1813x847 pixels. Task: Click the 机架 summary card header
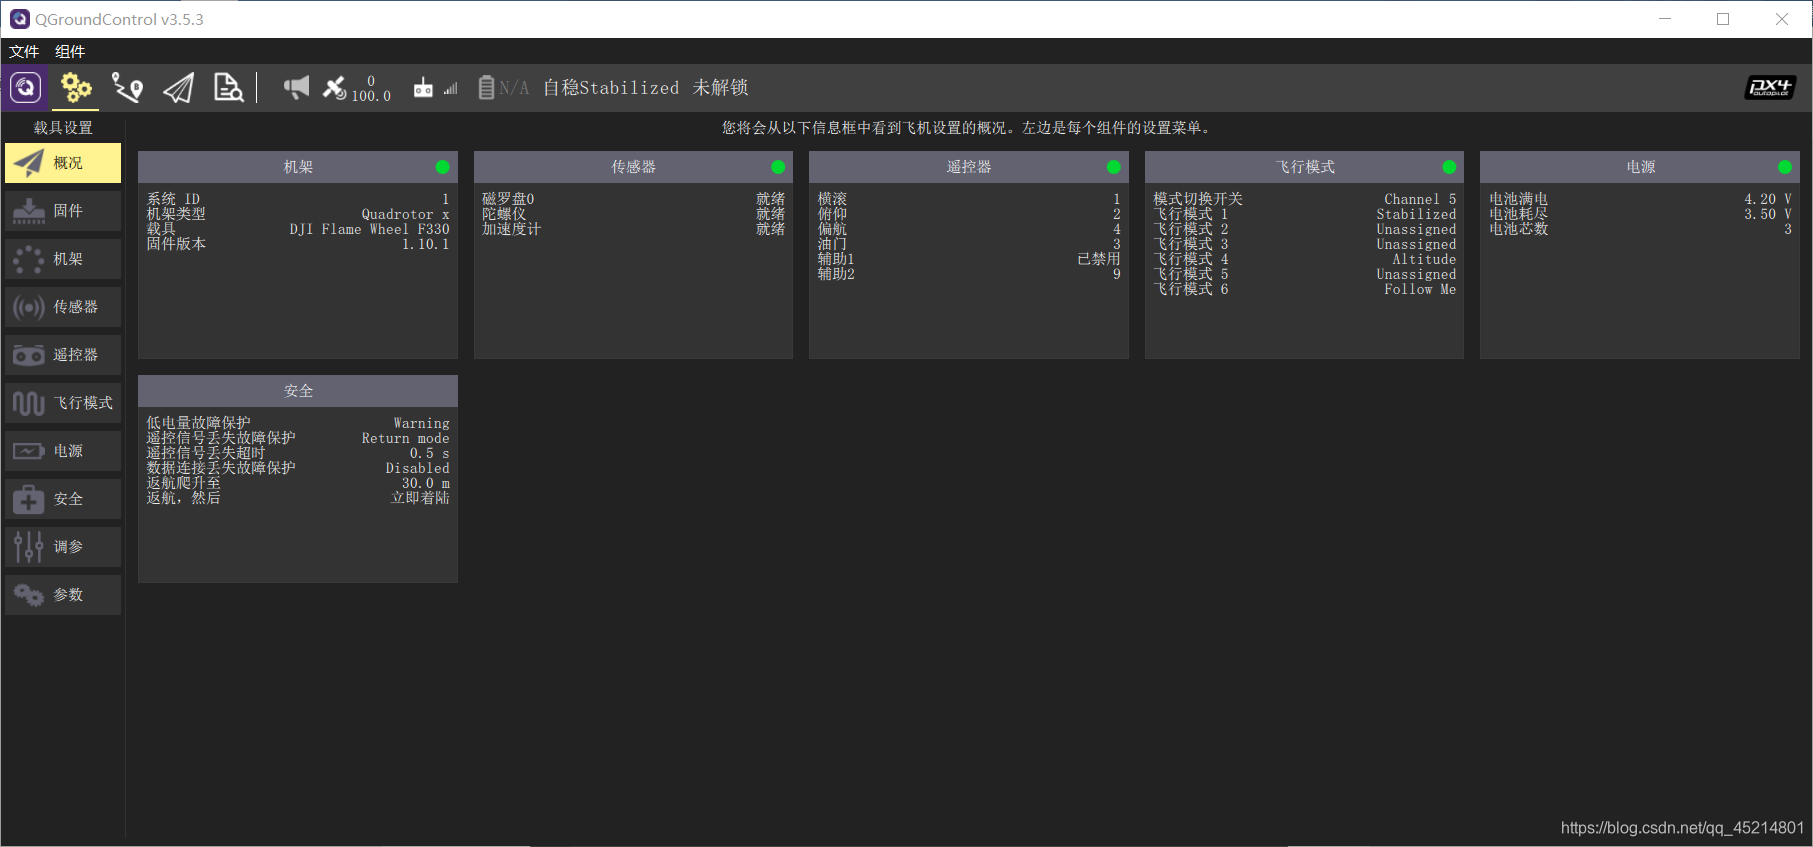298,167
